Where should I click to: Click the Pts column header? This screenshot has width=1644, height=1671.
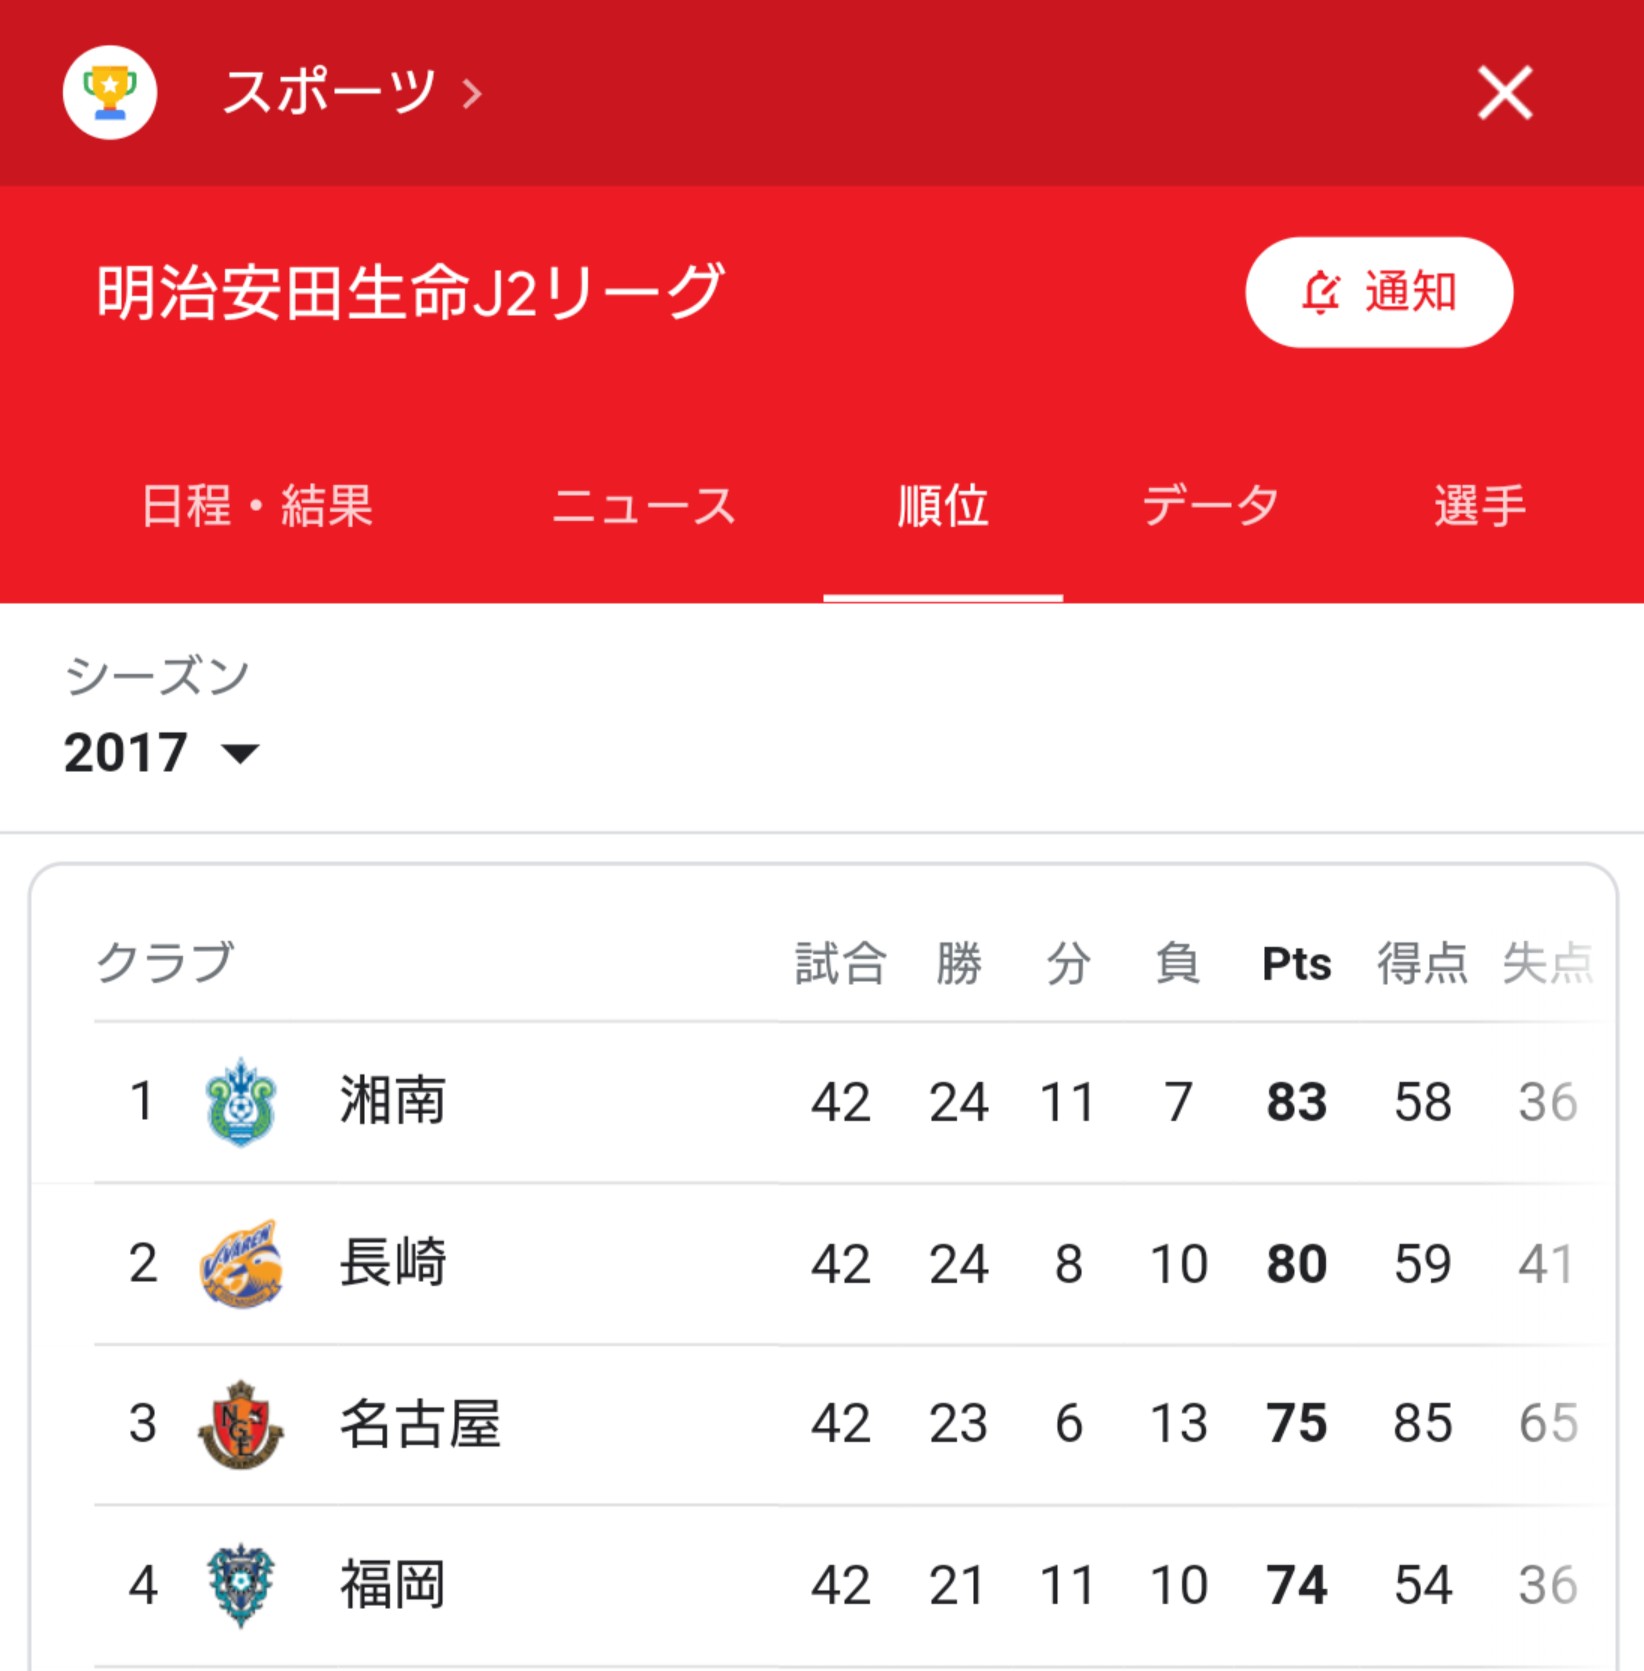pyautogui.click(x=1296, y=964)
